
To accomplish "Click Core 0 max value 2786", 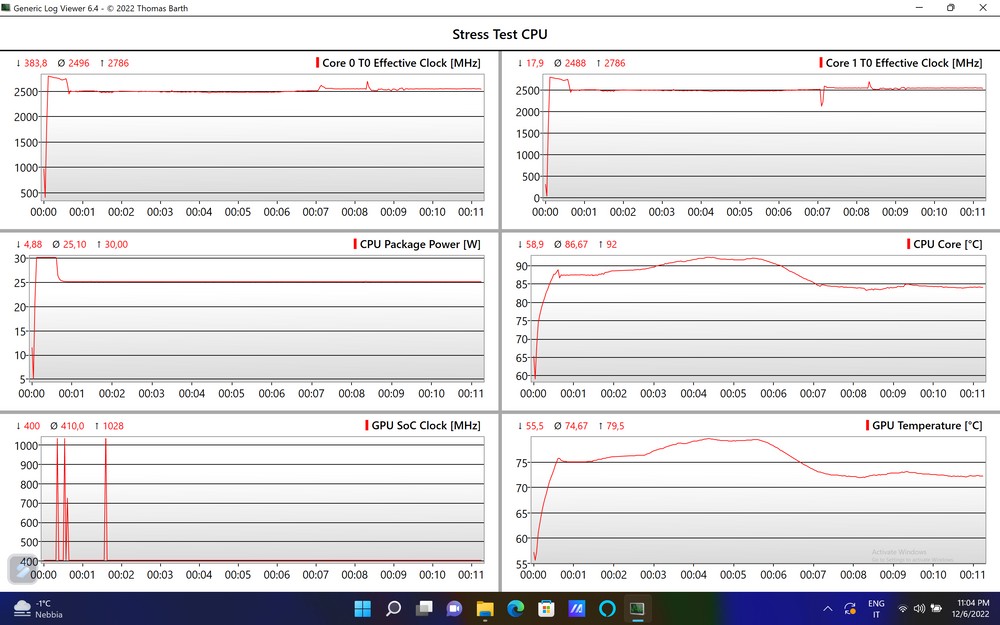I will pos(118,63).
